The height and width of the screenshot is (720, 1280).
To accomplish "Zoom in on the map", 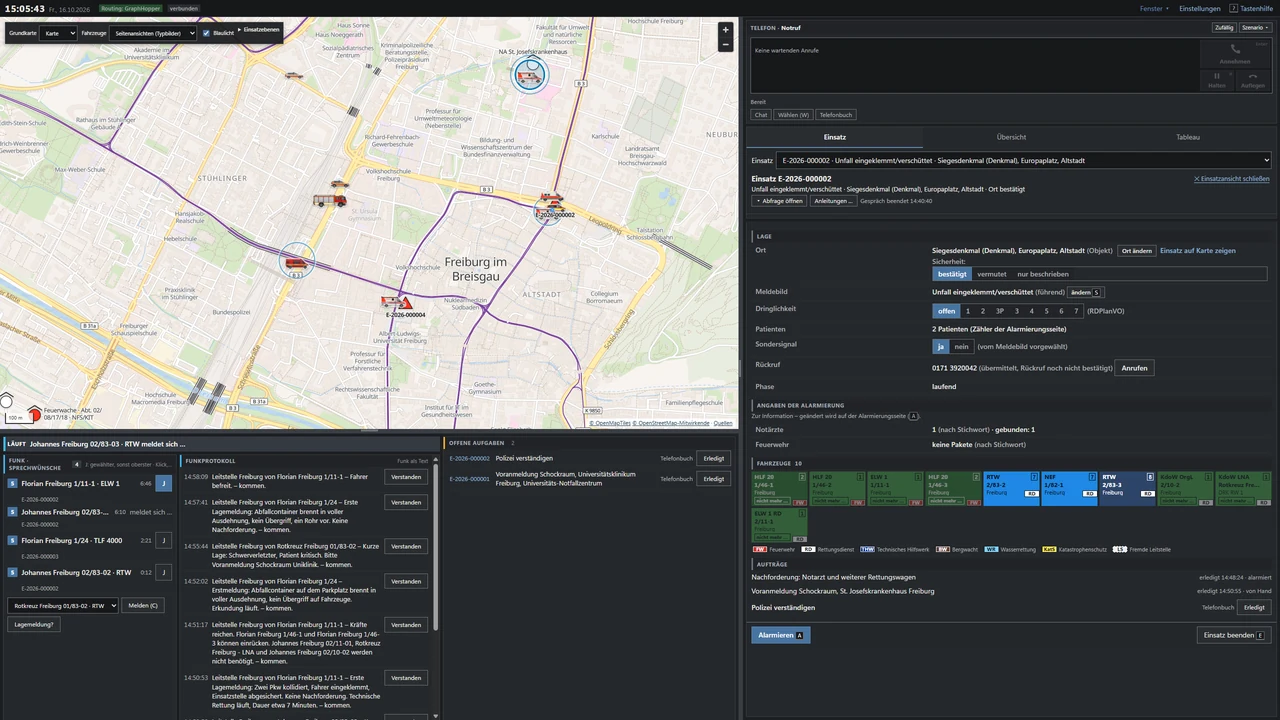I will [x=725, y=29].
